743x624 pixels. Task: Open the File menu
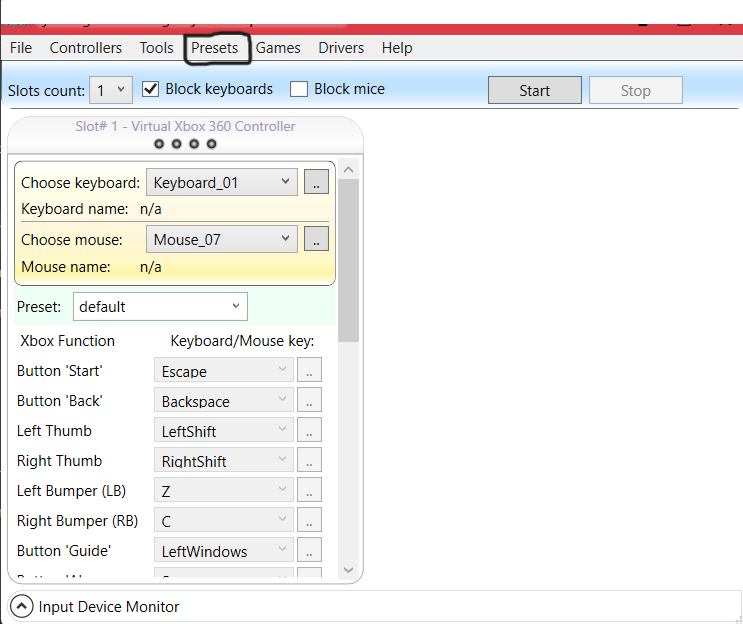(21, 48)
